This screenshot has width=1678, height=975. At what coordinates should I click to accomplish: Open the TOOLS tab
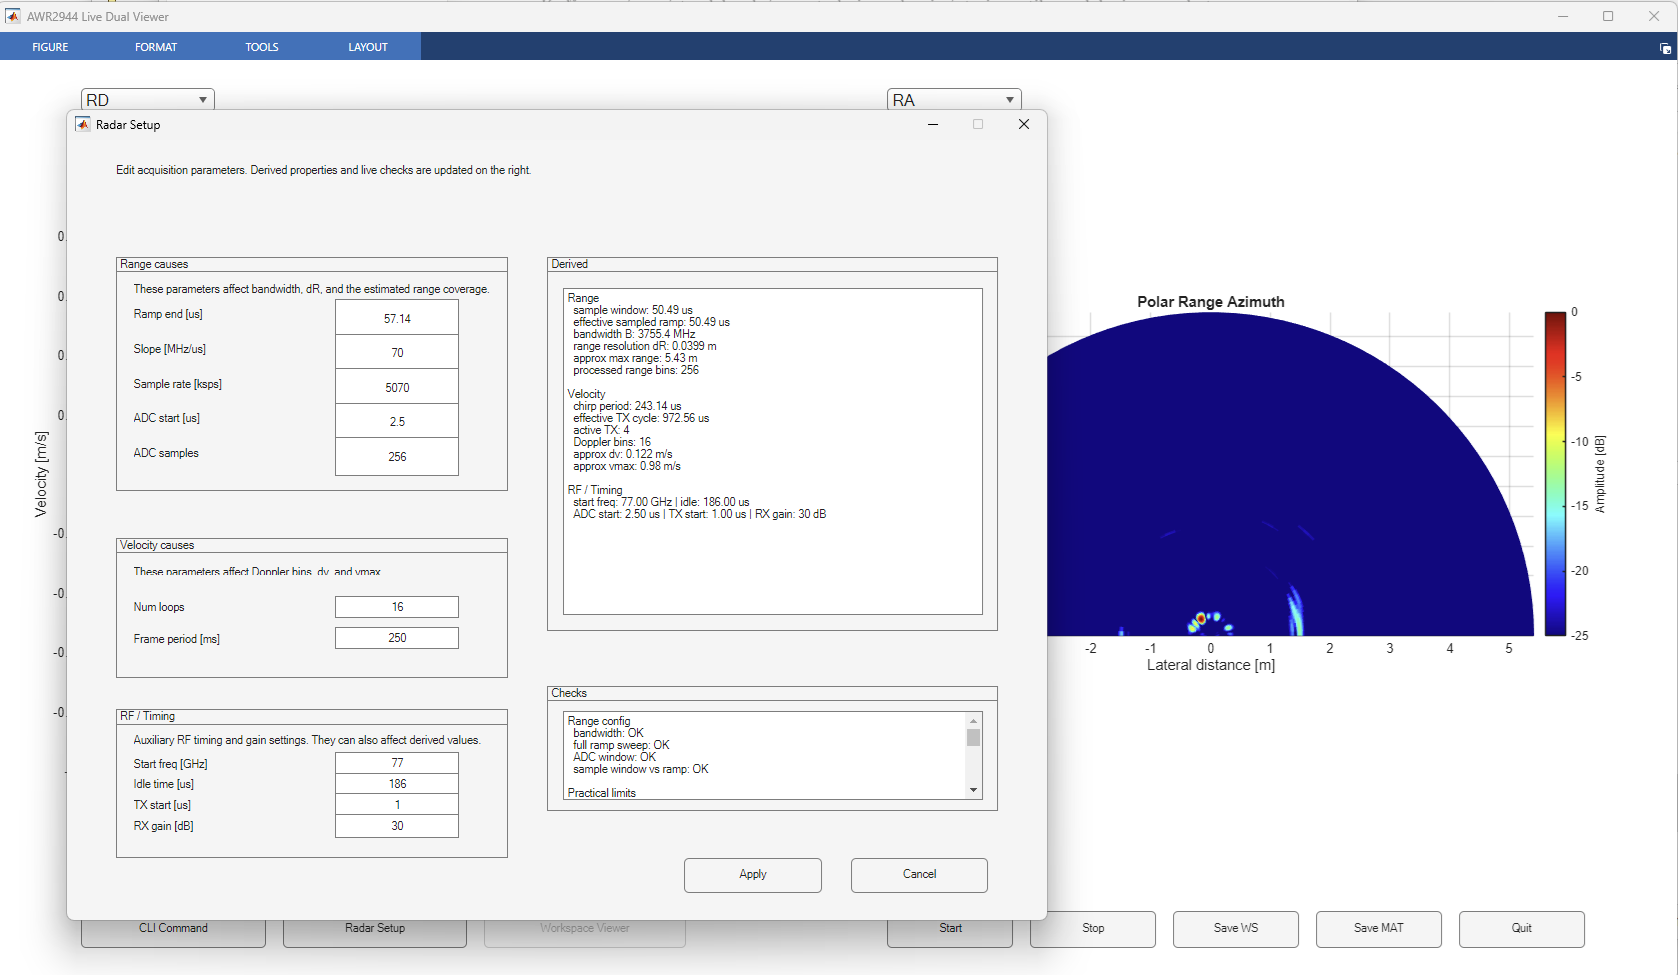(262, 47)
